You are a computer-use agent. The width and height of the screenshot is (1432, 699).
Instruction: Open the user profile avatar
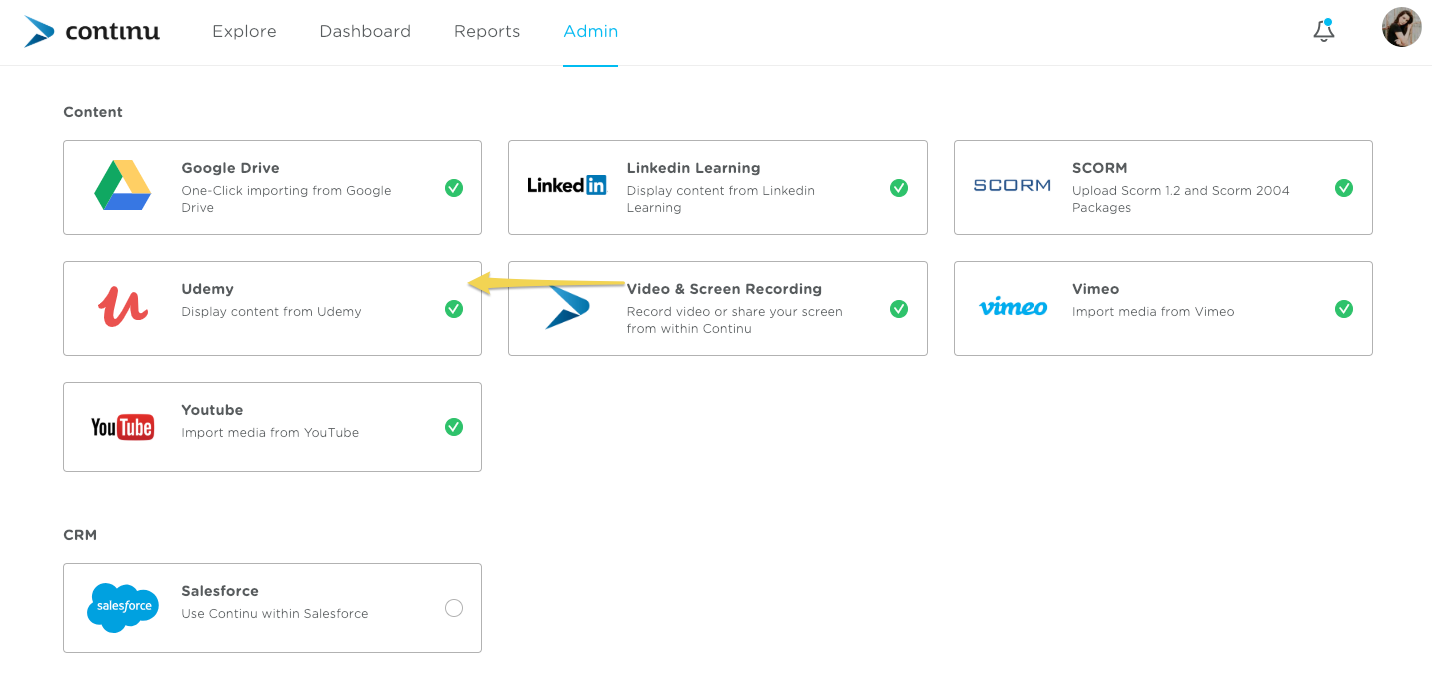tap(1402, 28)
